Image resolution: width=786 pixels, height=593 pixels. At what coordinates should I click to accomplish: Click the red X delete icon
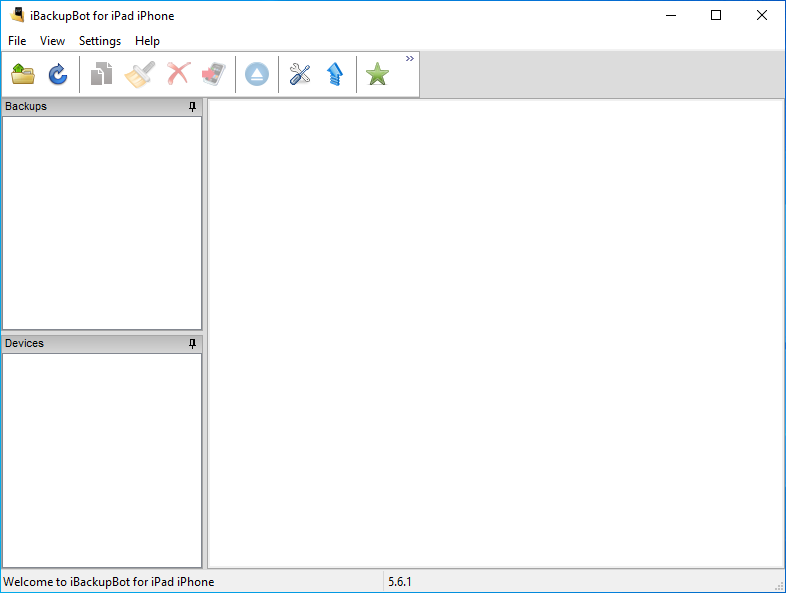tap(178, 74)
